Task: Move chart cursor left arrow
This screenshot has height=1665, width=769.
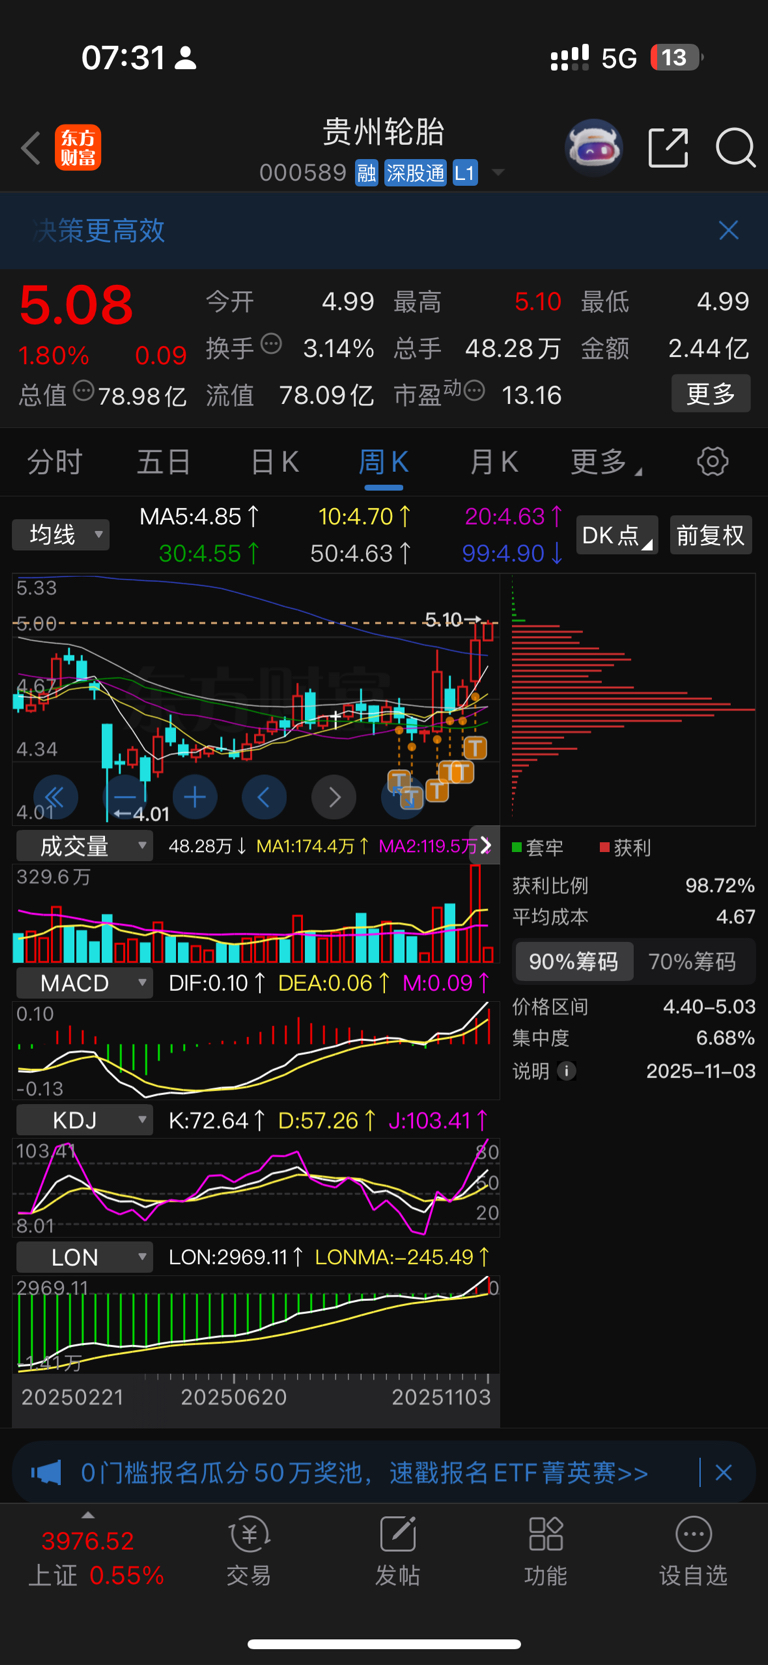Action: point(264,797)
